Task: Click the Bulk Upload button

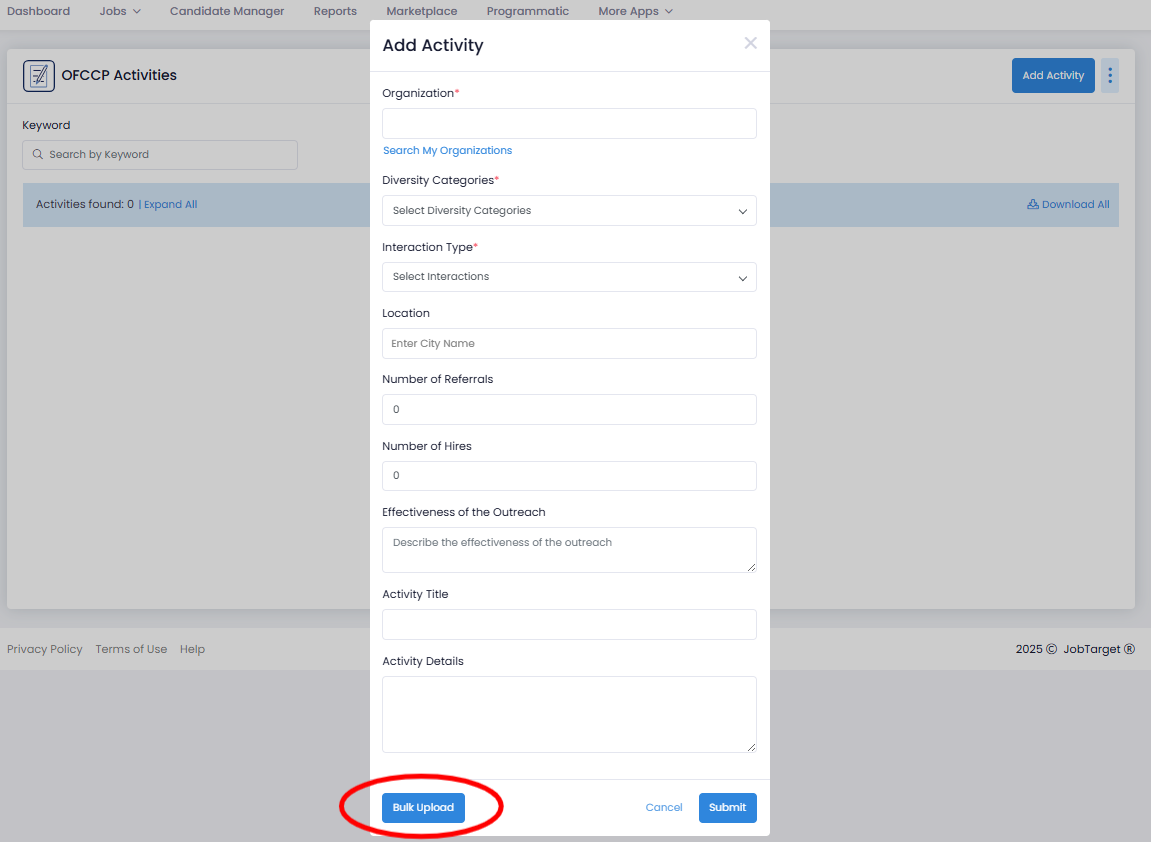Action: [423, 807]
